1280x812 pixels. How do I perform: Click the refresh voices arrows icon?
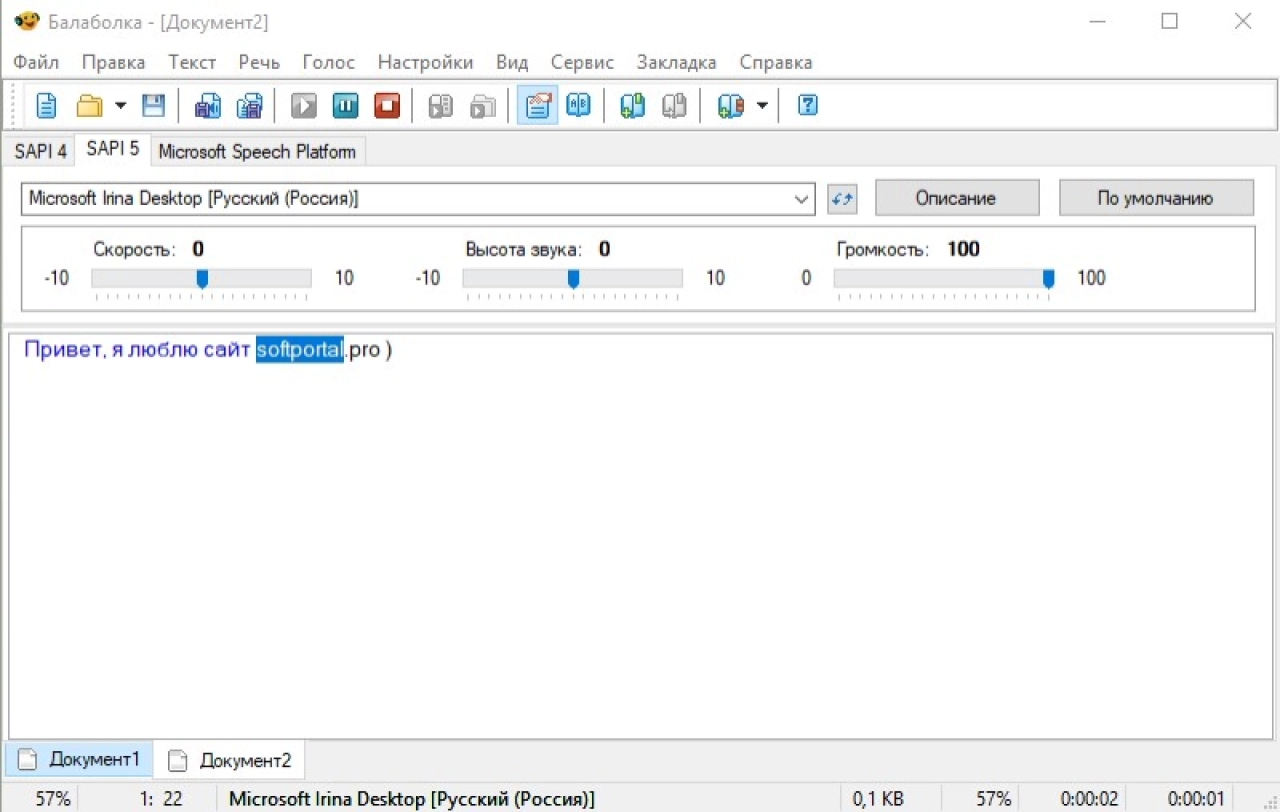pos(843,198)
